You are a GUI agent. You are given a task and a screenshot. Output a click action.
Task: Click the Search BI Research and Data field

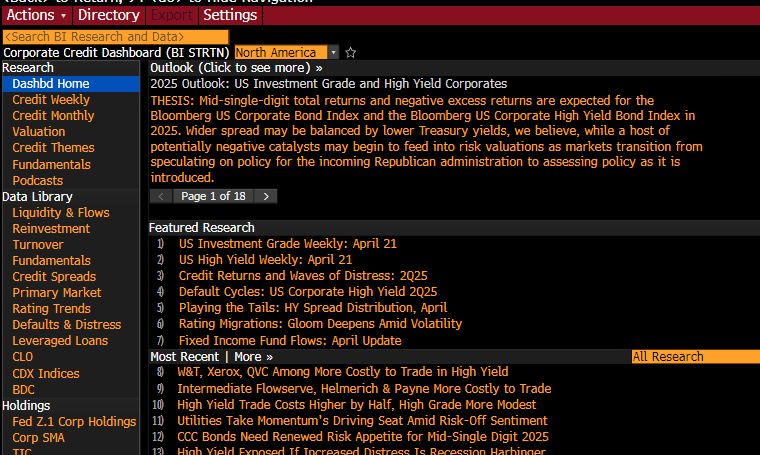115,37
